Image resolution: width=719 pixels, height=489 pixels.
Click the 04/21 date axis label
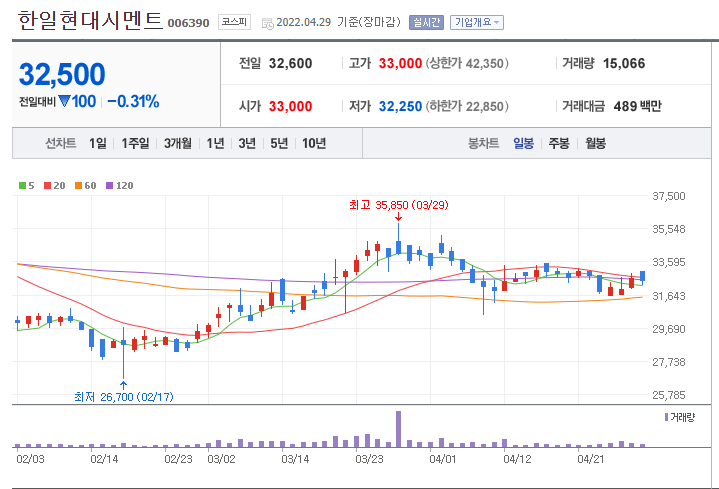[591, 459]
